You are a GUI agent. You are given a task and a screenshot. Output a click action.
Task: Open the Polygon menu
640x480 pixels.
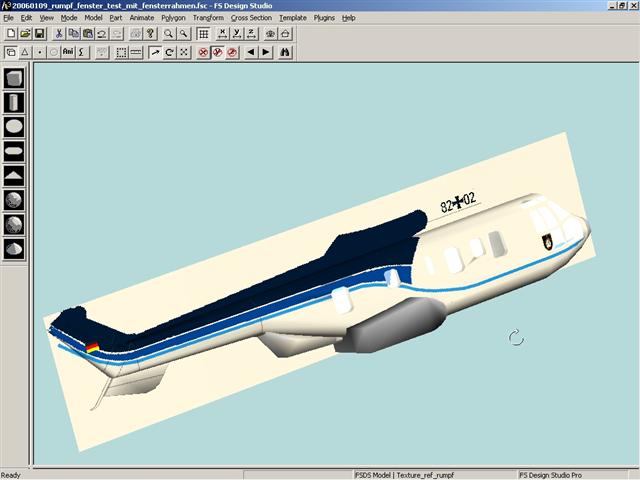[173, 18]
